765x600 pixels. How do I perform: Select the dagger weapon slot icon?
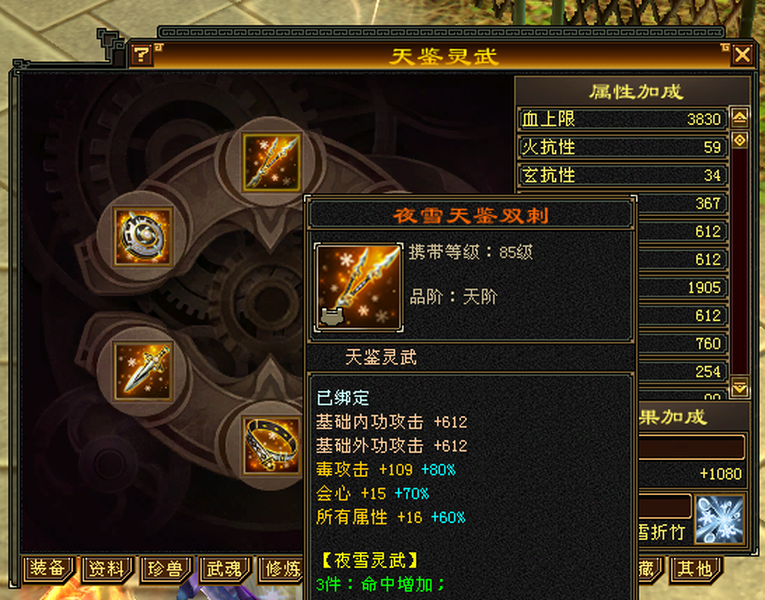[143, 371]
